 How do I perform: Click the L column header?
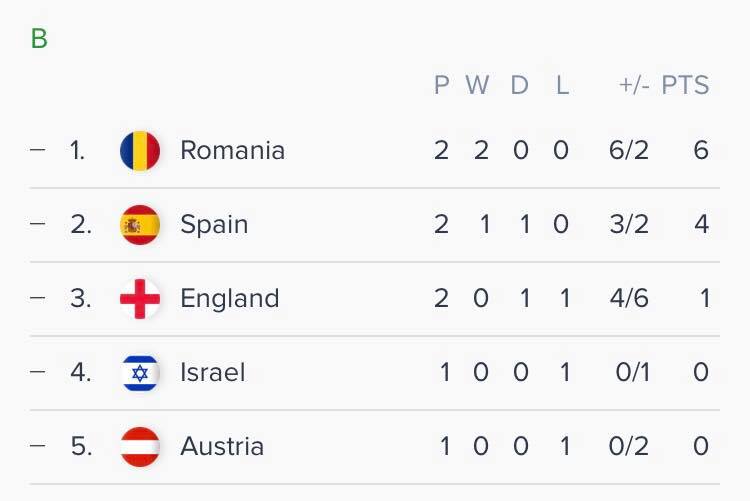tap(562, 86)
